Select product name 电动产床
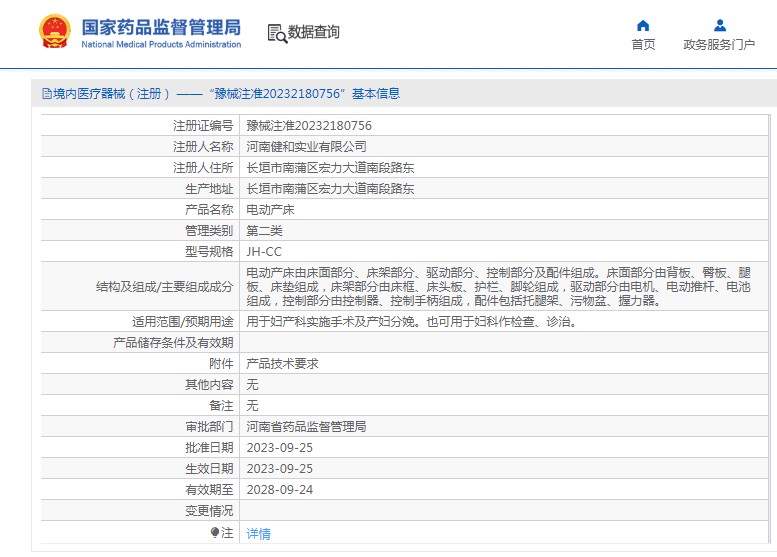Image resolution: width=777 pixels, height=557 pixels. [270, 210]
